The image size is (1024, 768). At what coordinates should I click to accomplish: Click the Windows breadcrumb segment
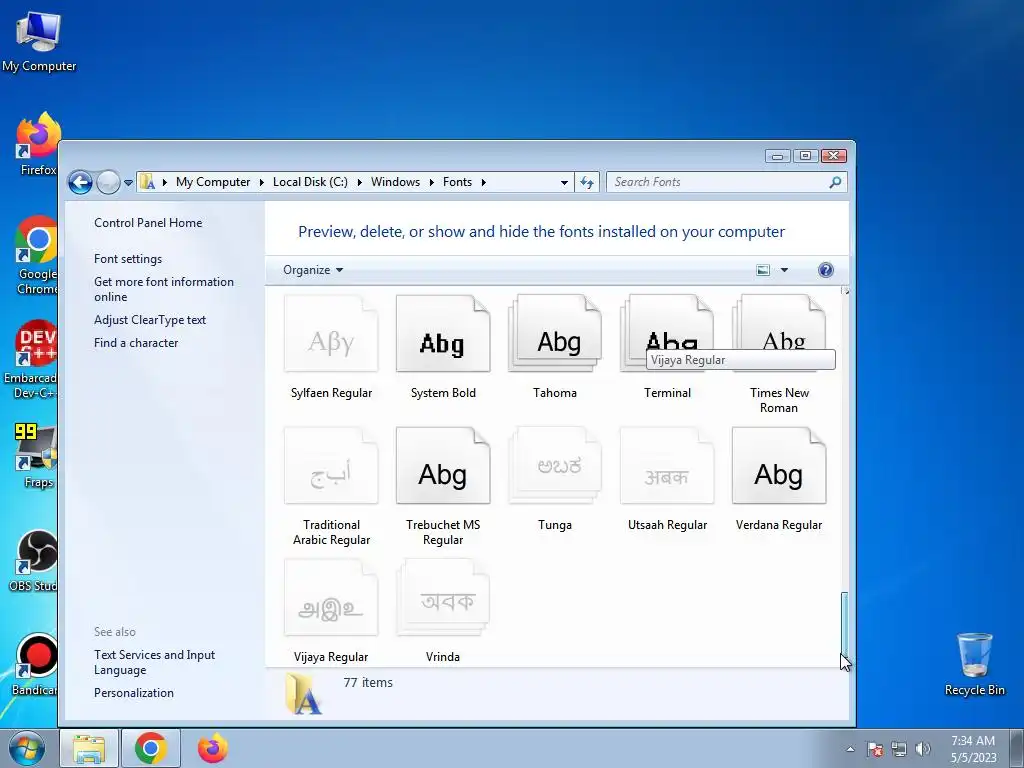pyautogui.click(x=395, y=182)
